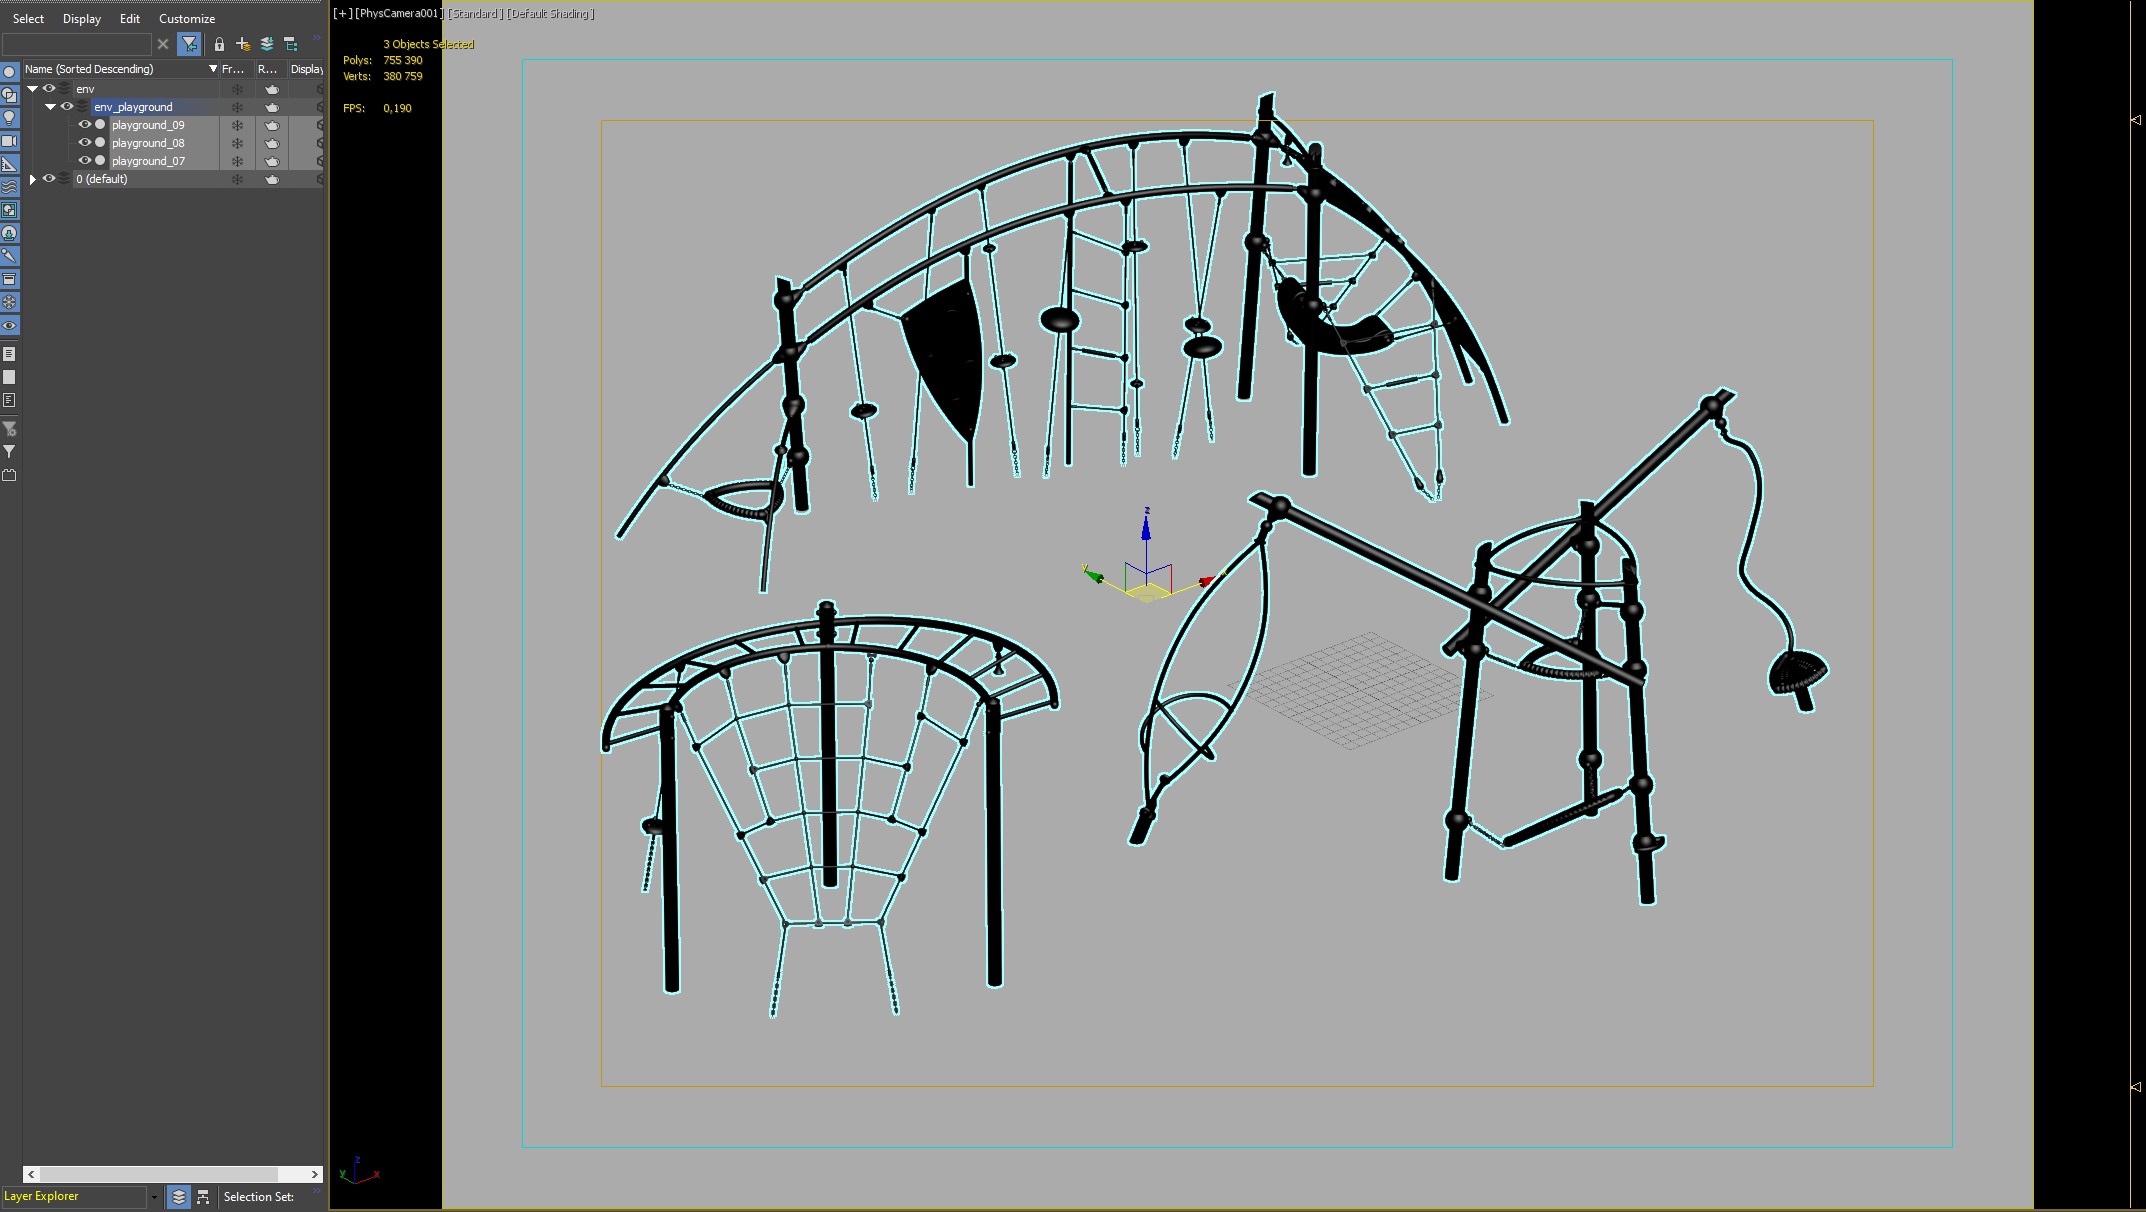
Task: Switch to Sort by Layer view icon
Action: point(179,1196)
